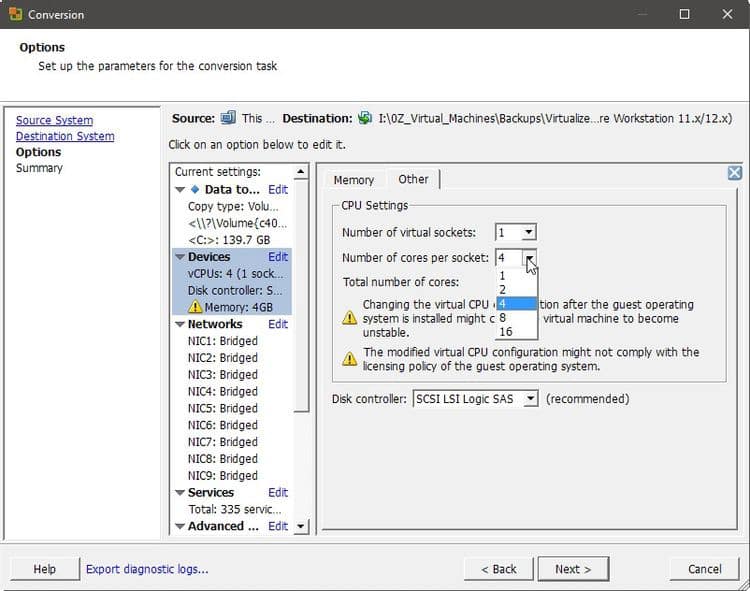Edit the Services settings
The width and height of the screenshot is (750, 591).
(278, 492)
